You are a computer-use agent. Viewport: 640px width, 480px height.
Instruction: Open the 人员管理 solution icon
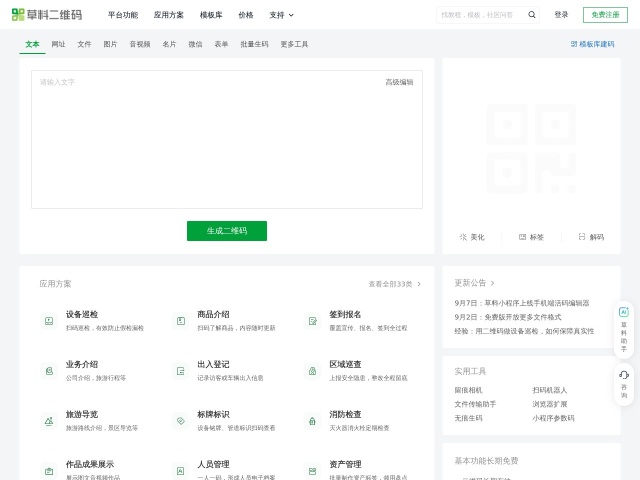pos(181,471)
